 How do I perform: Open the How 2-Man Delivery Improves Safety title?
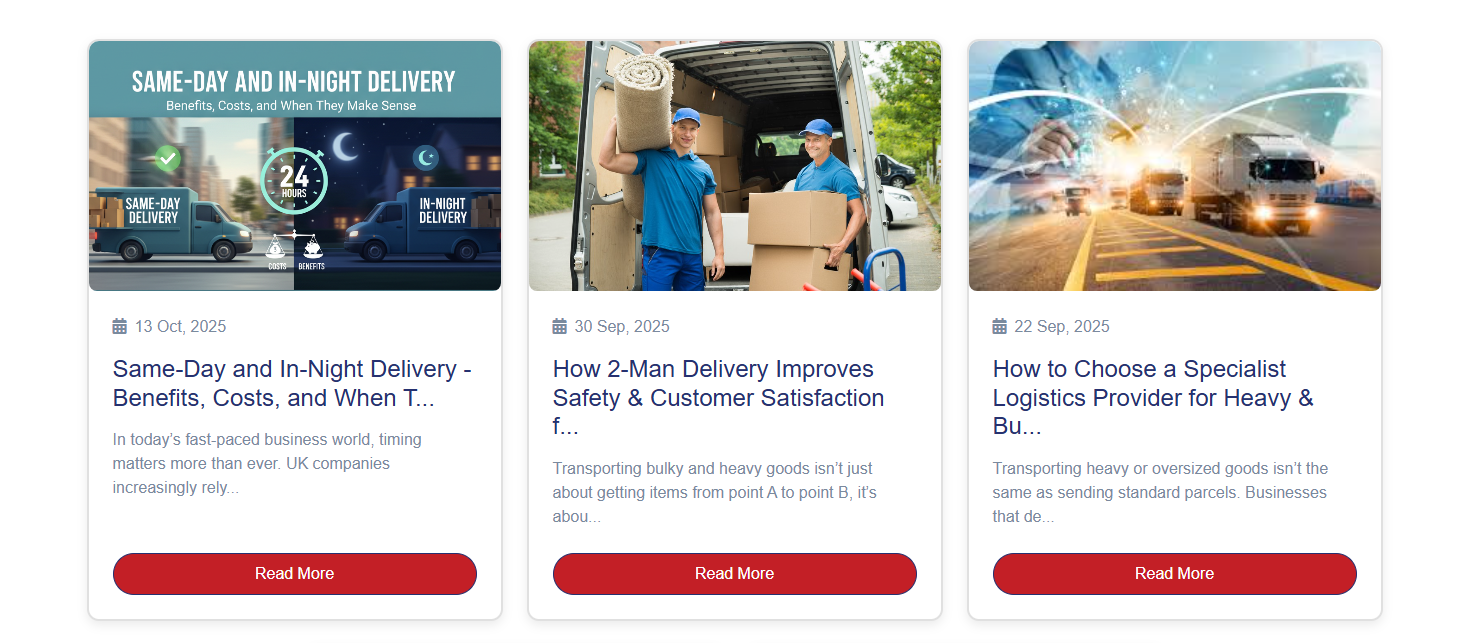(x=719, y=398)
